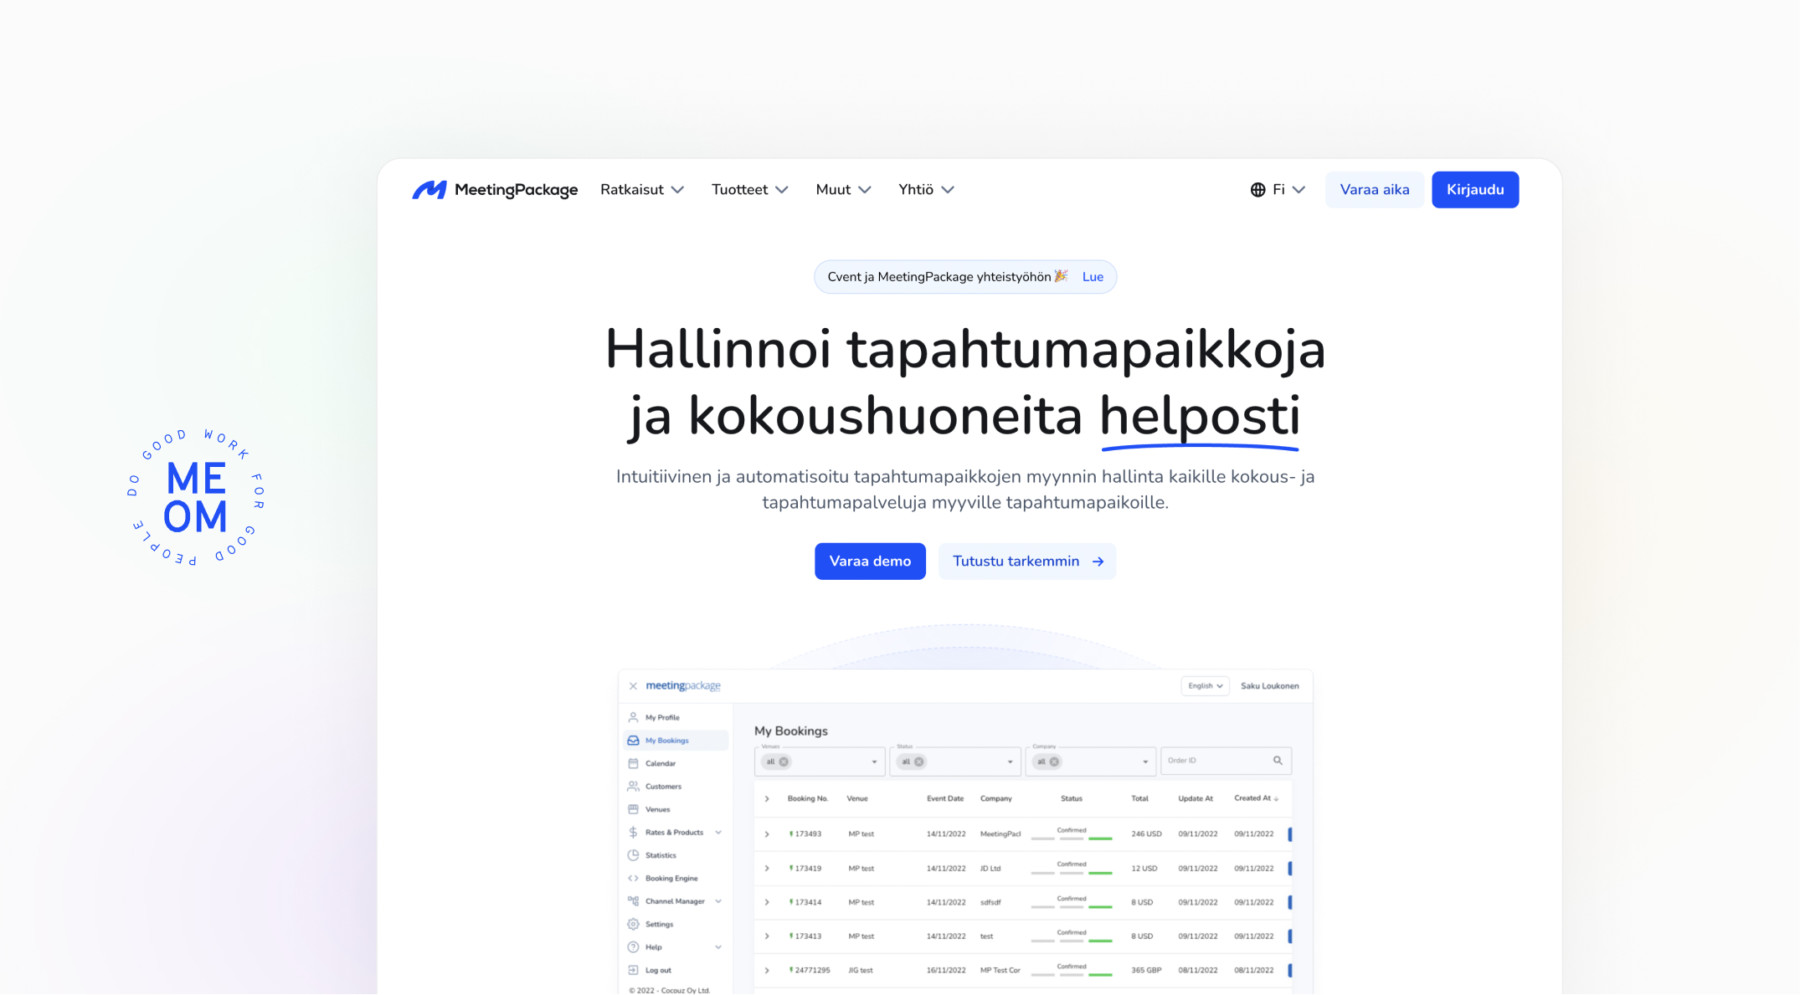1800x995 pixels.
Task: Open the English language dropdown in dashboard
Action: (1205, 686)
